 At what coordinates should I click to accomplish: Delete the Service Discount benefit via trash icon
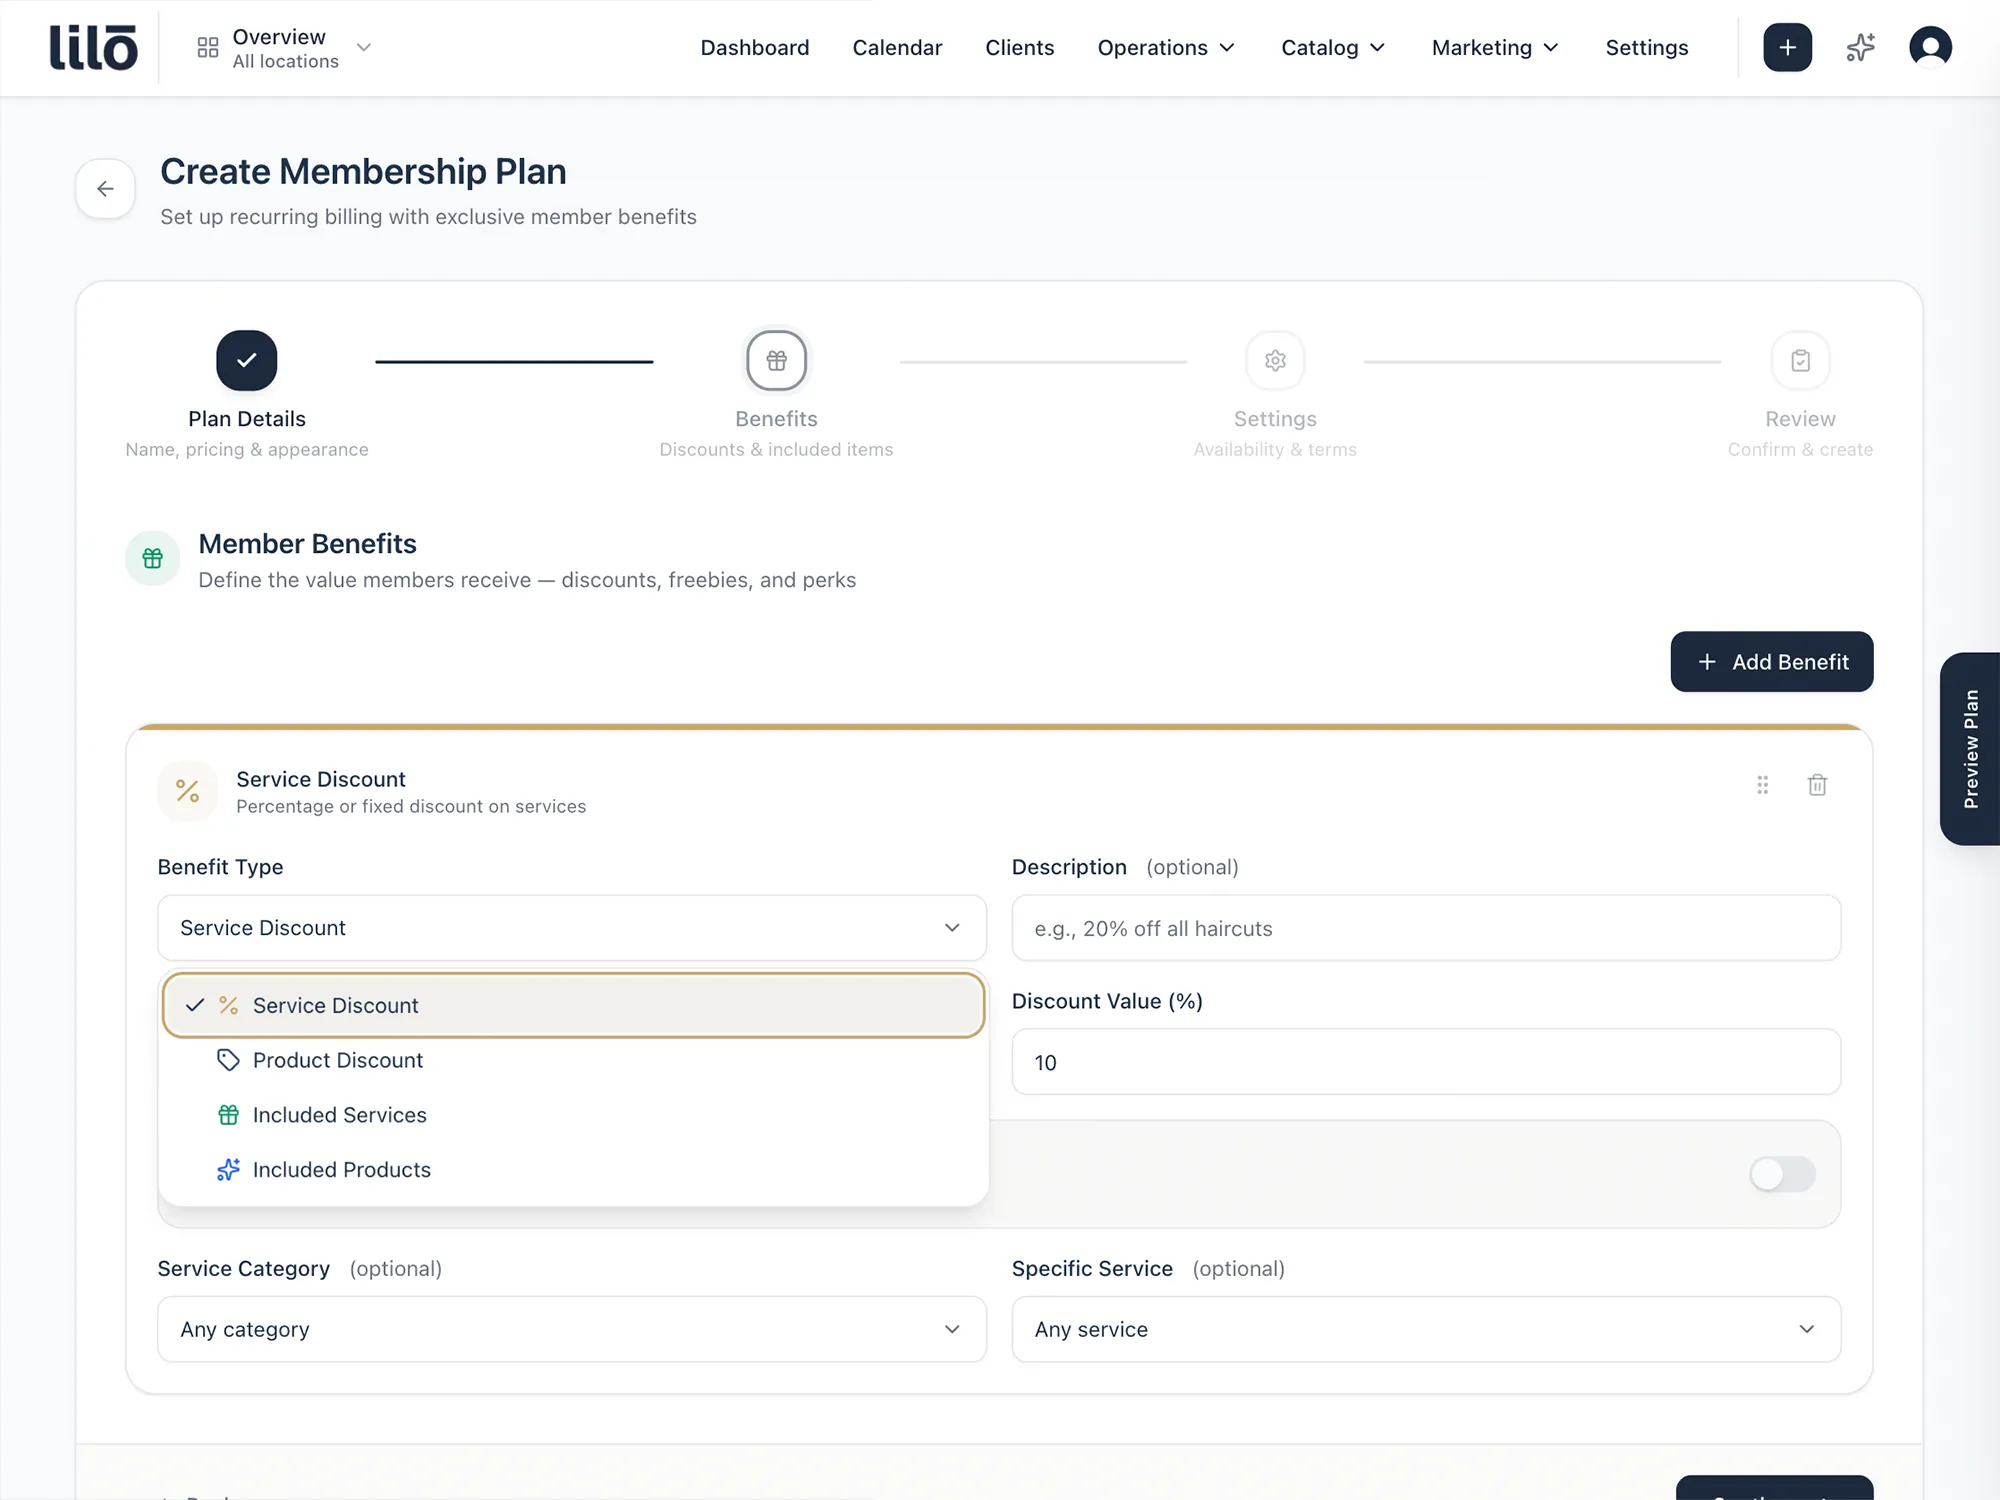point(1818,785)
